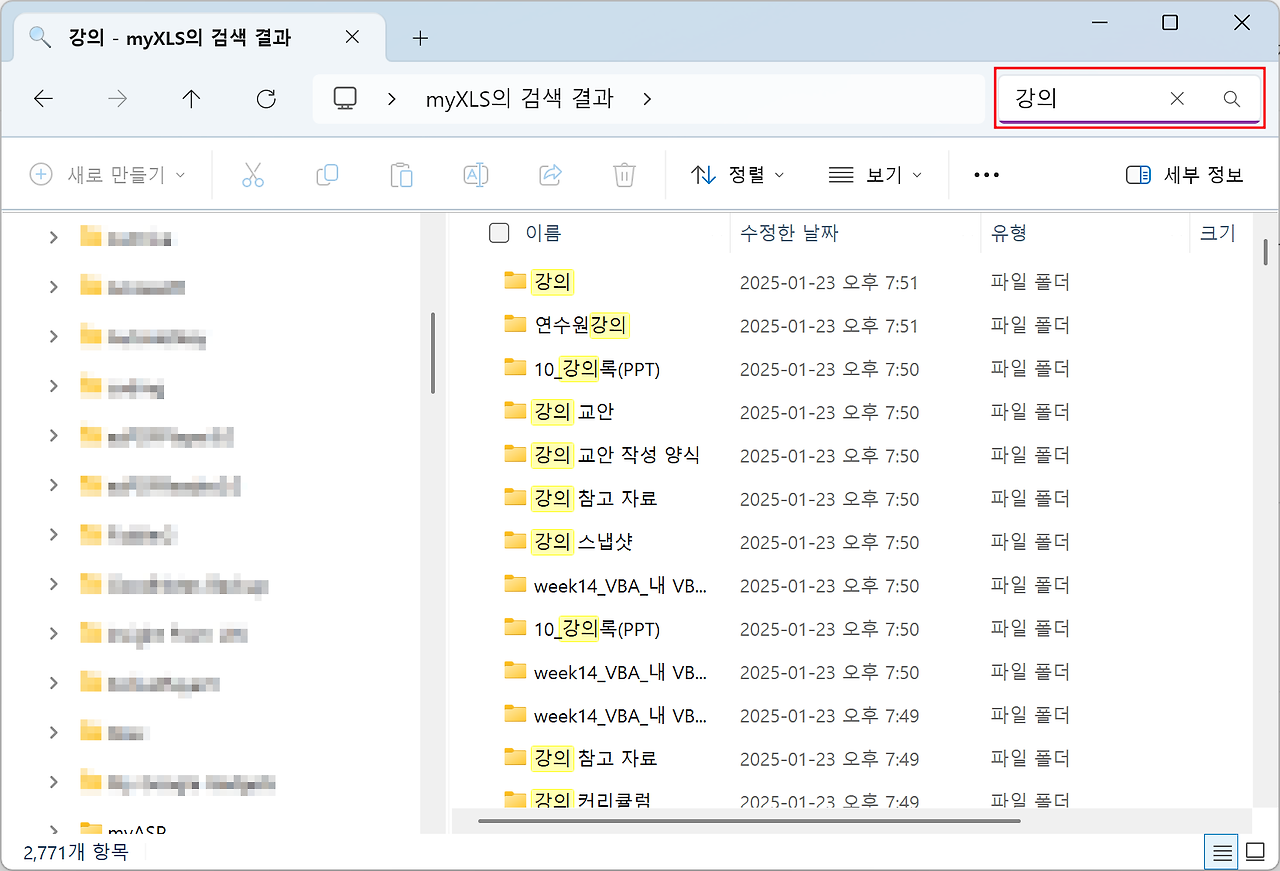
Task: Open the 정렬 sort dropdown
Action: point(738,175)
